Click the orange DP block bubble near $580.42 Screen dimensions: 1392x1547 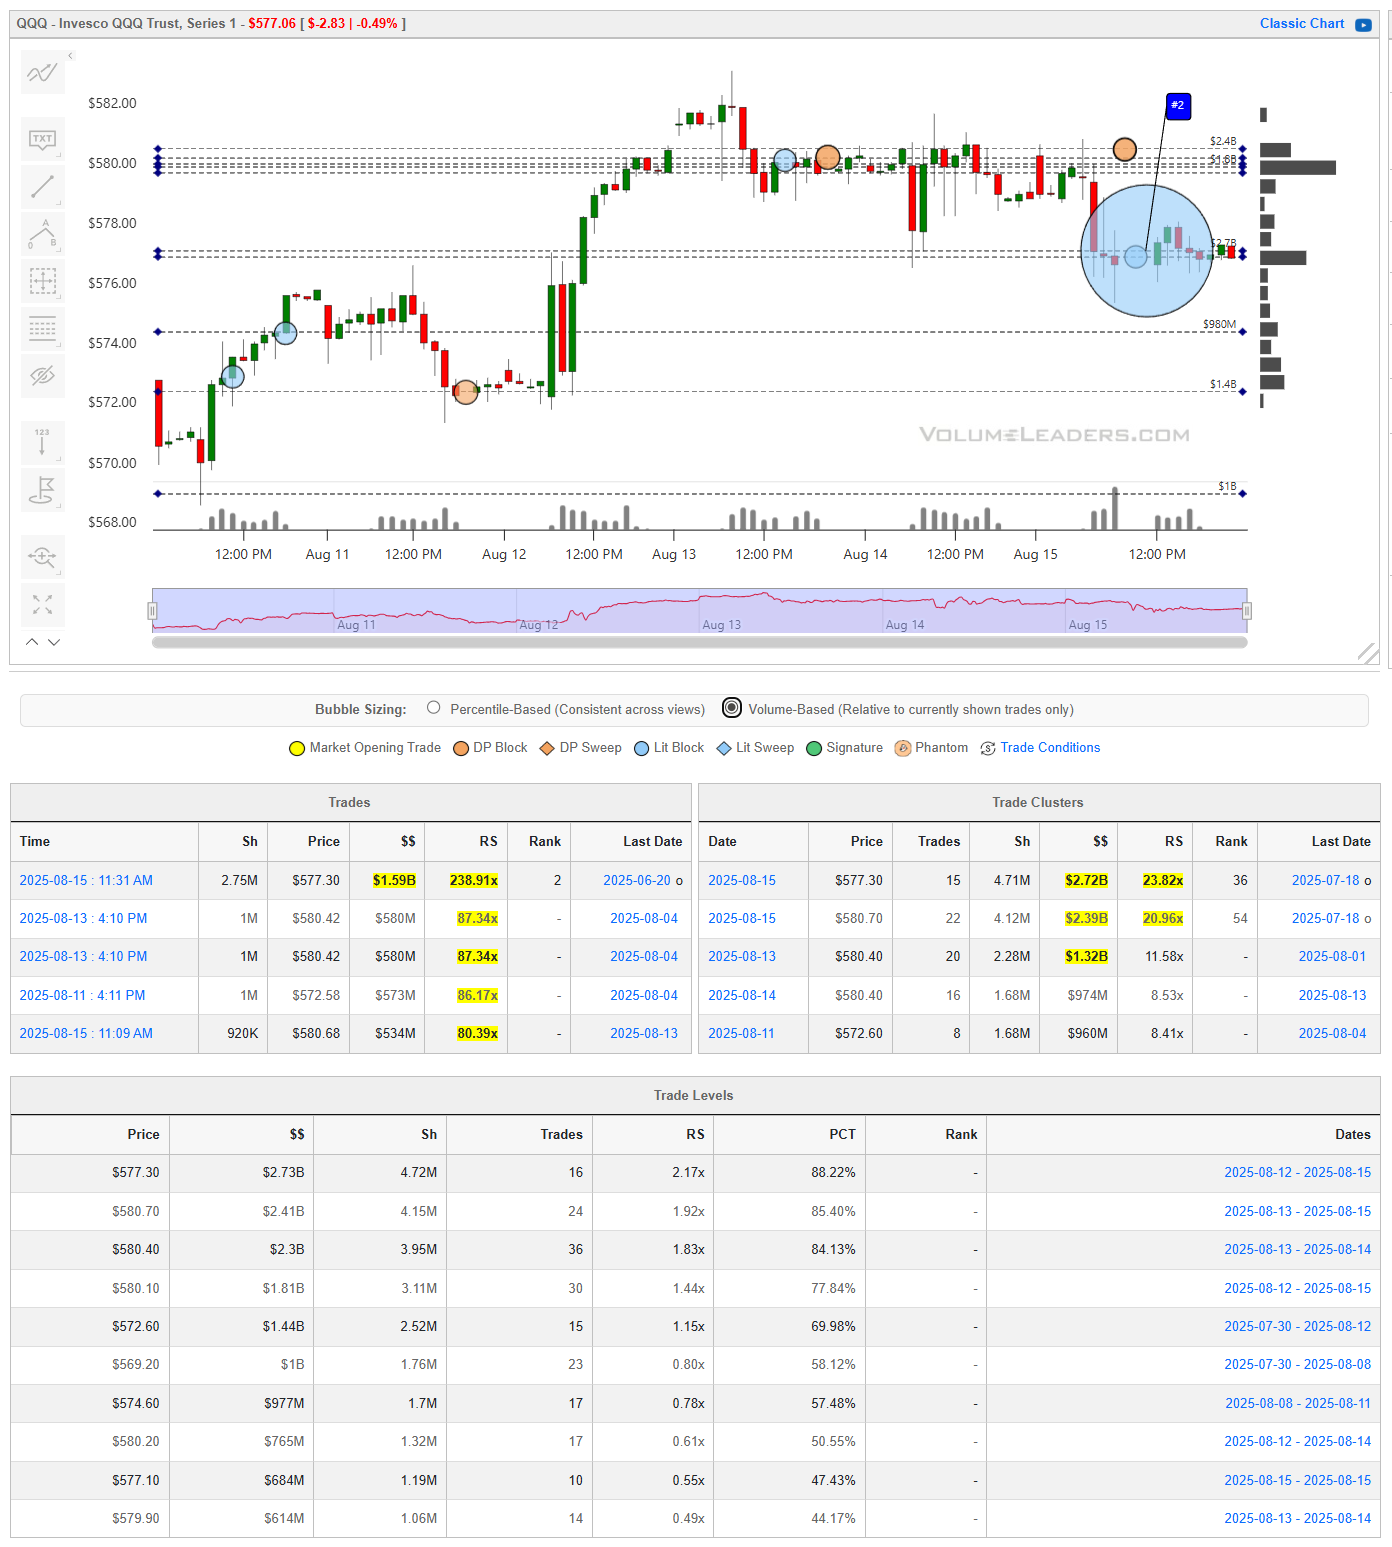pyautogui.click(x=828, y=157)
